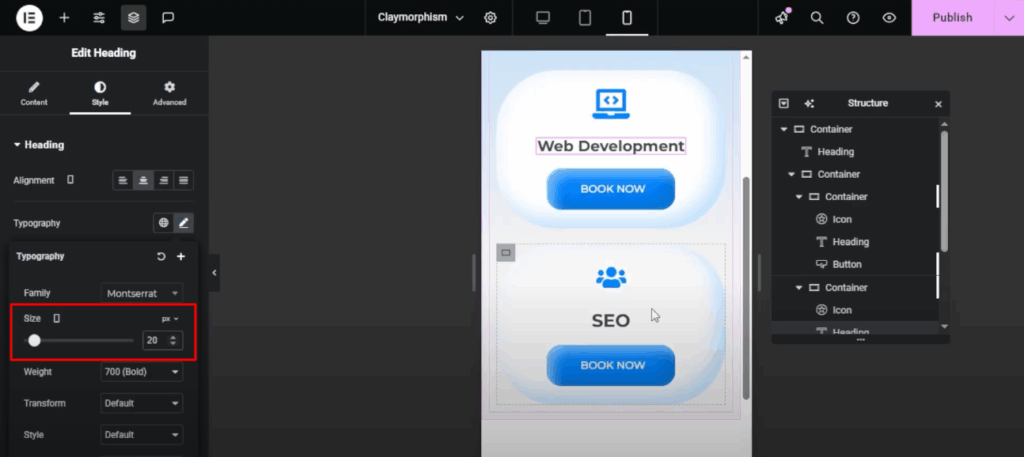Screen dimensions: 1024x457
Task: Open the Style Default dropdown
Action: tap(142, 435)
